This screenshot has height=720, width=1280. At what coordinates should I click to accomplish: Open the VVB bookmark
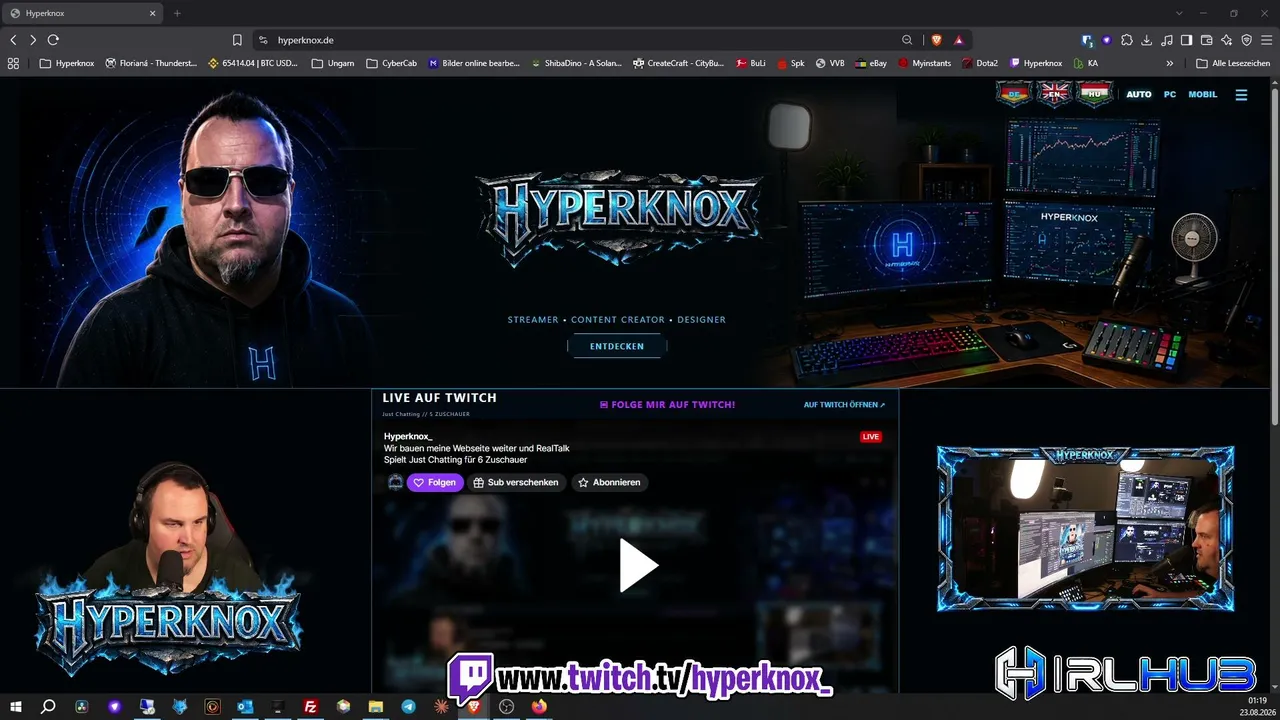[830, 63]
